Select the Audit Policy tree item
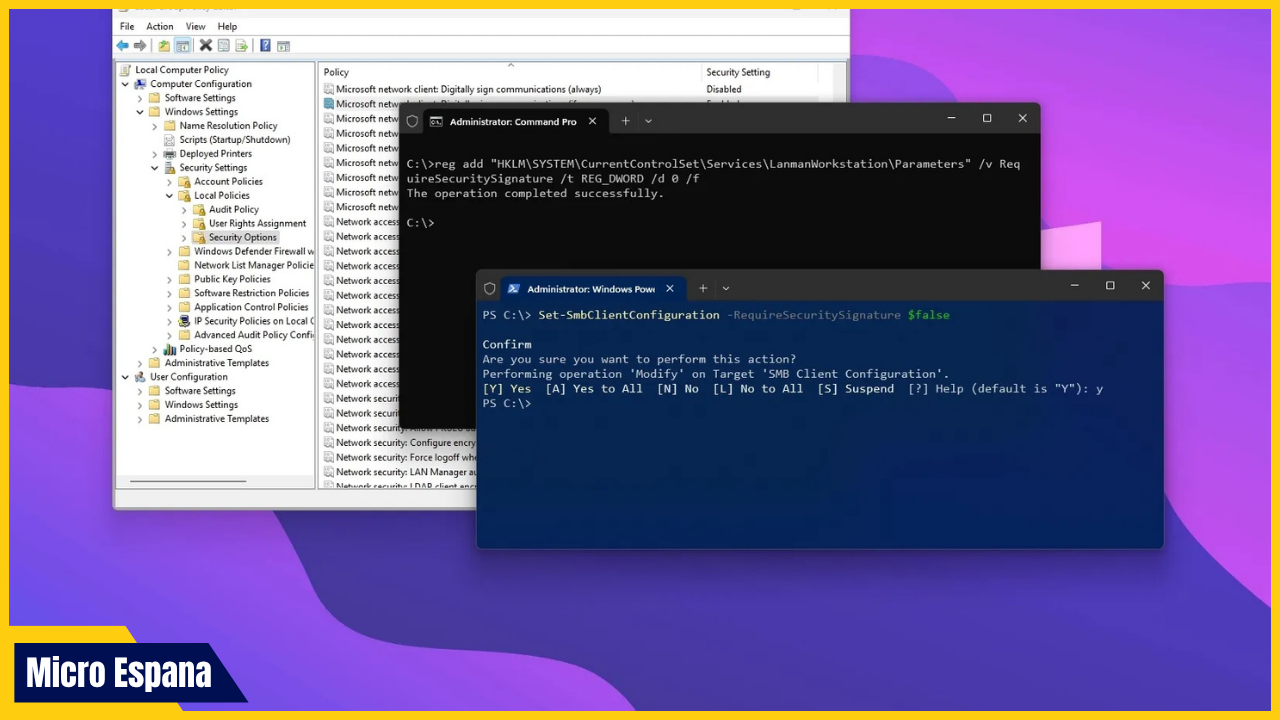1280x720 pixels. point(233,209)
